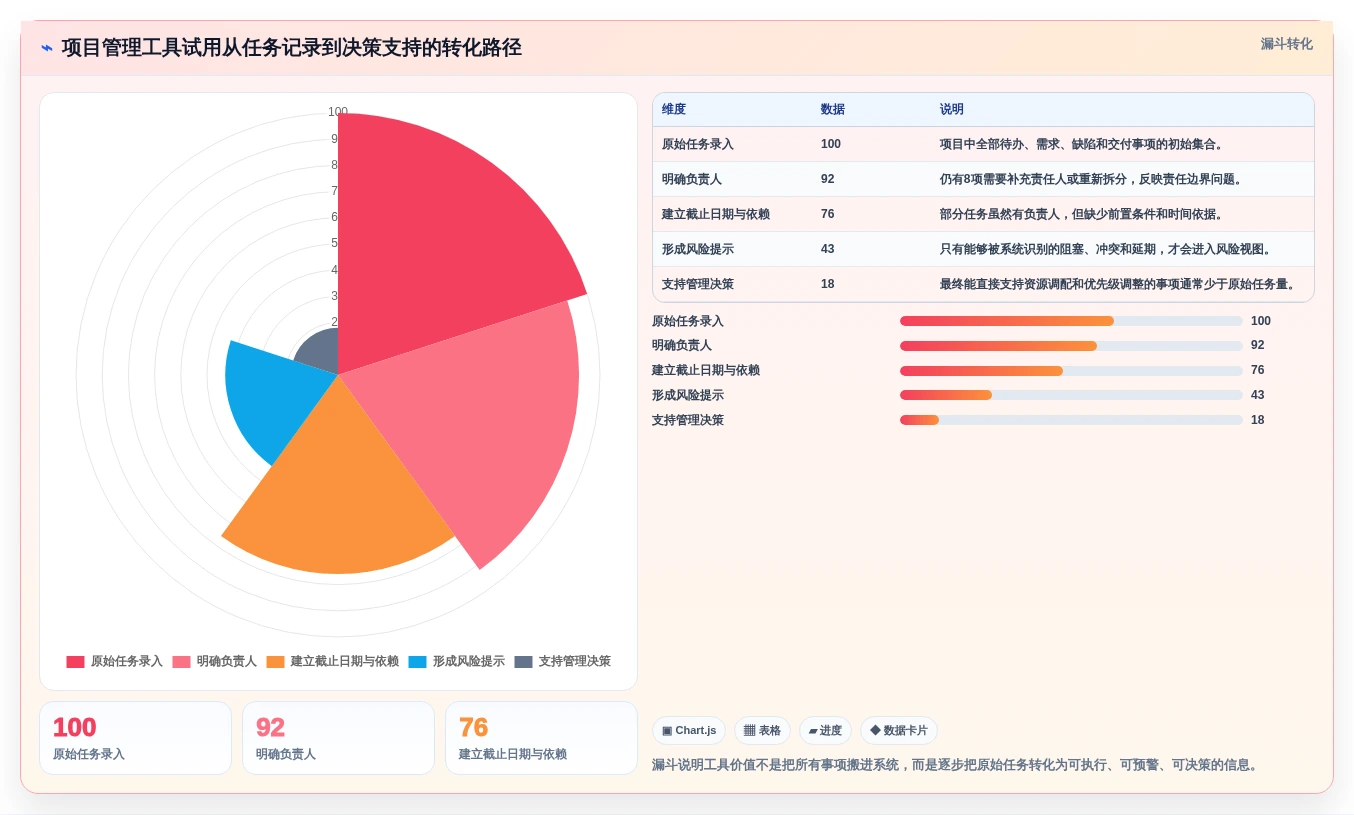The image size is (1354, 815).
Task: Click description starting 最终能直接支持
Action: (1119, 284)
